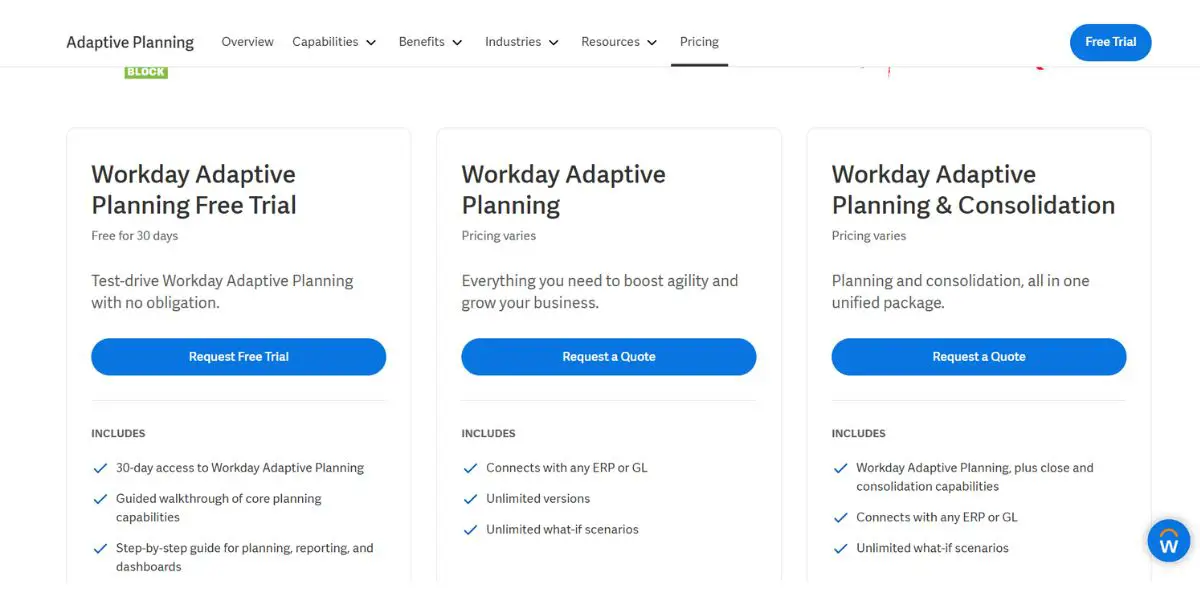The image size is (1200, 600).
Task: Click checkmark beside Guided walkthrough item
Action: tap(100, 499)
